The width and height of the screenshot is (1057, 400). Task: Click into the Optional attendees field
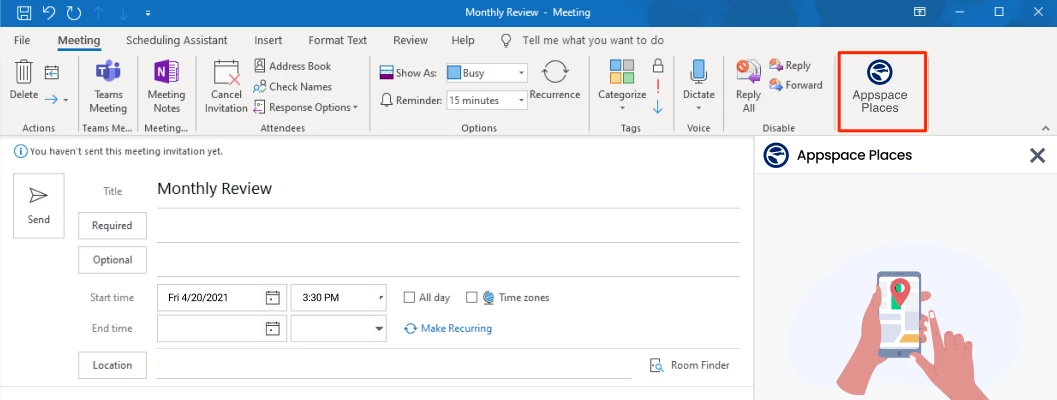(448, 260)
